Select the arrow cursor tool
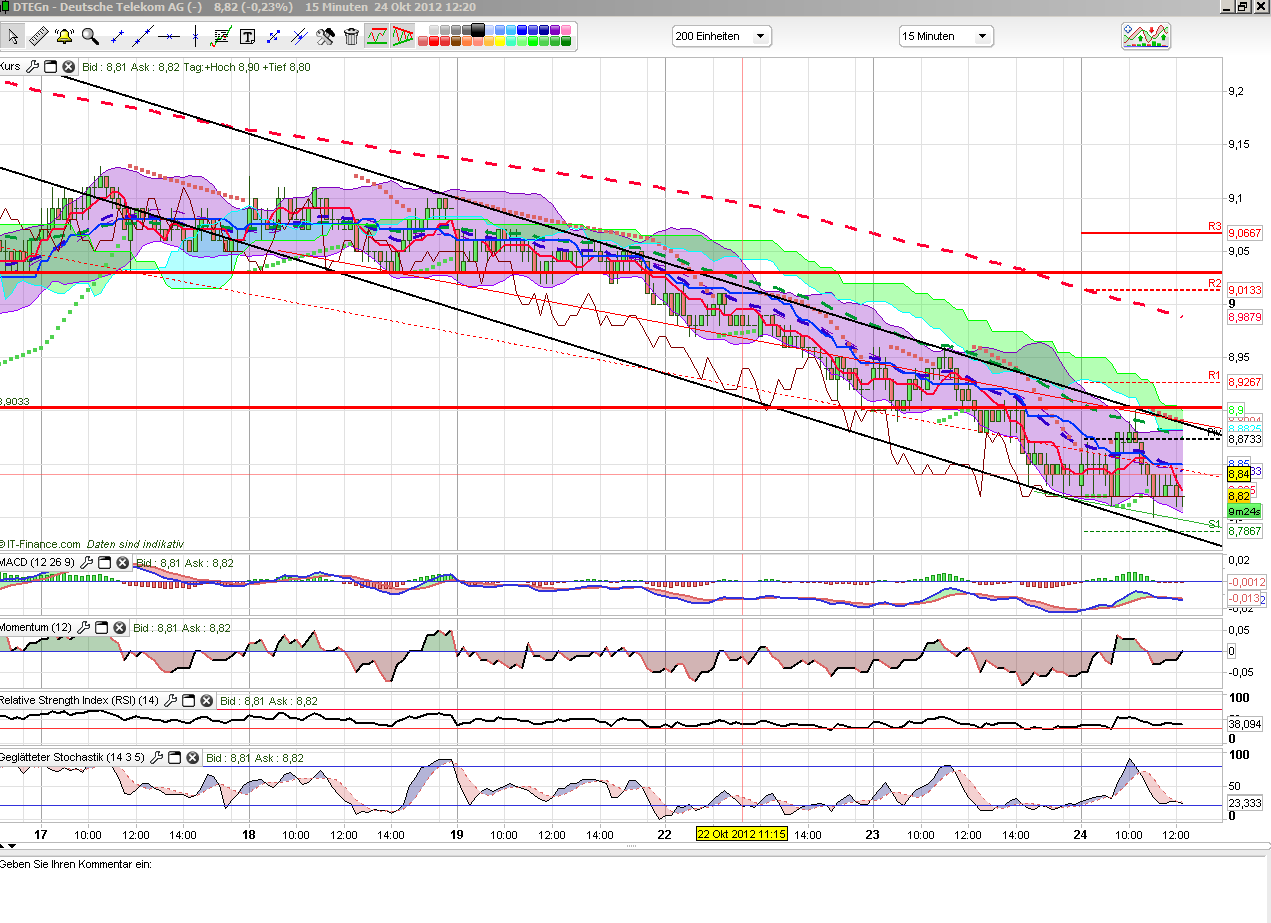 14,37
